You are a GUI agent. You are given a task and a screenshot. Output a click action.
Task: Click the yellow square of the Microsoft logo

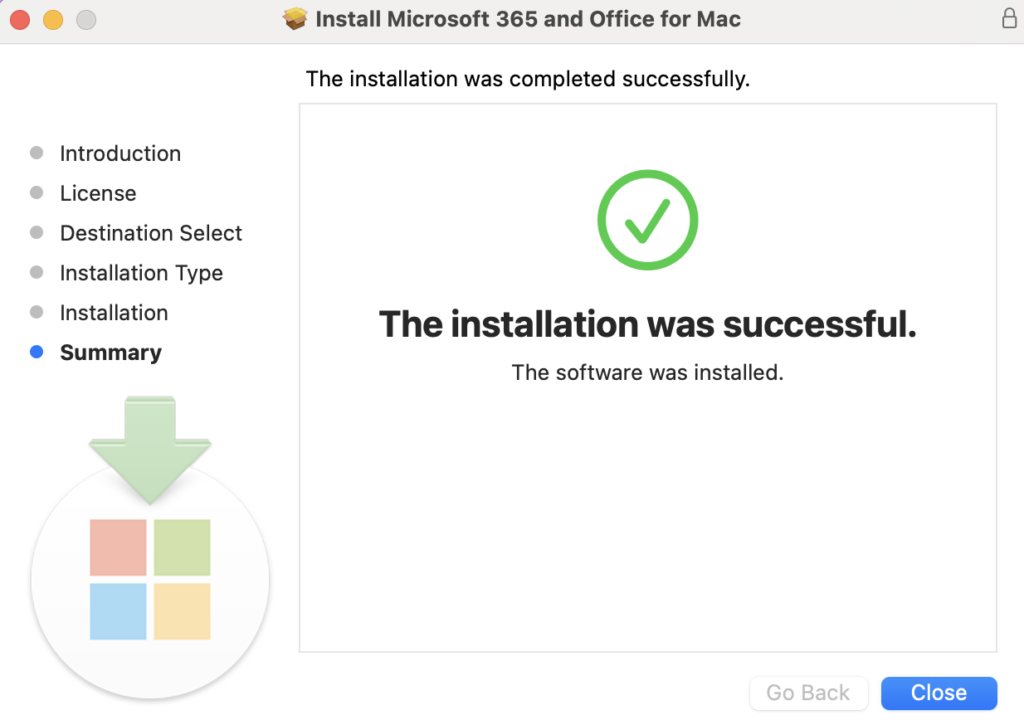[181, 612]
